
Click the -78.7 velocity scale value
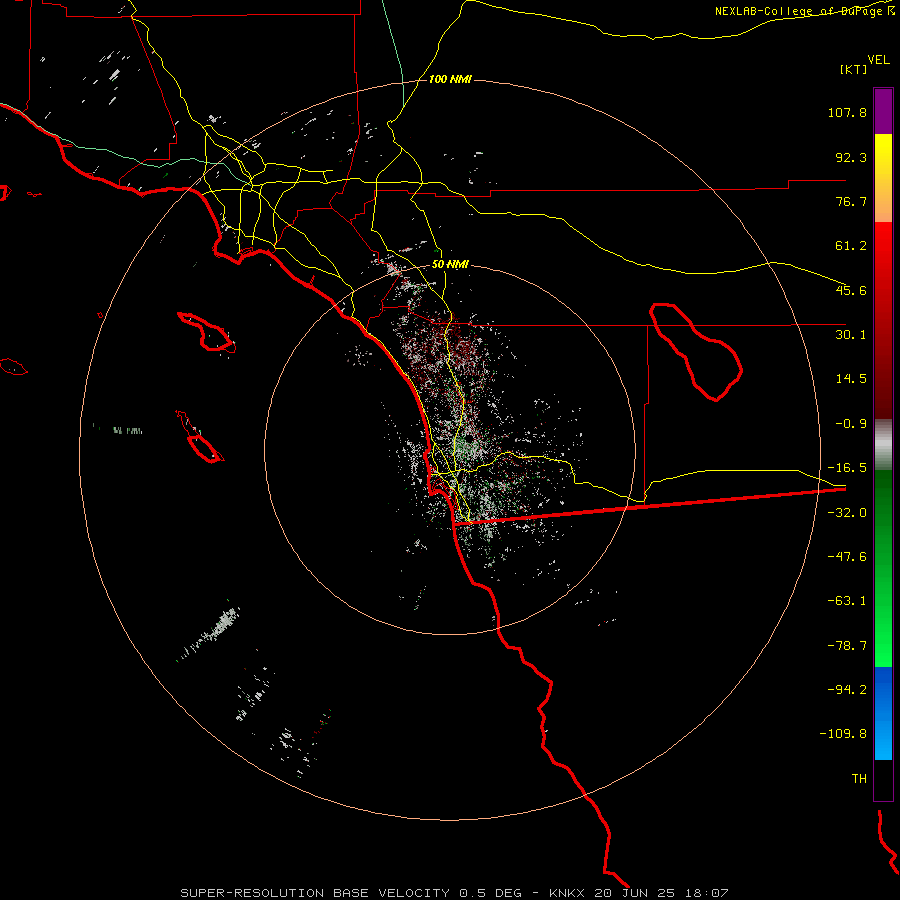(847, 646)
